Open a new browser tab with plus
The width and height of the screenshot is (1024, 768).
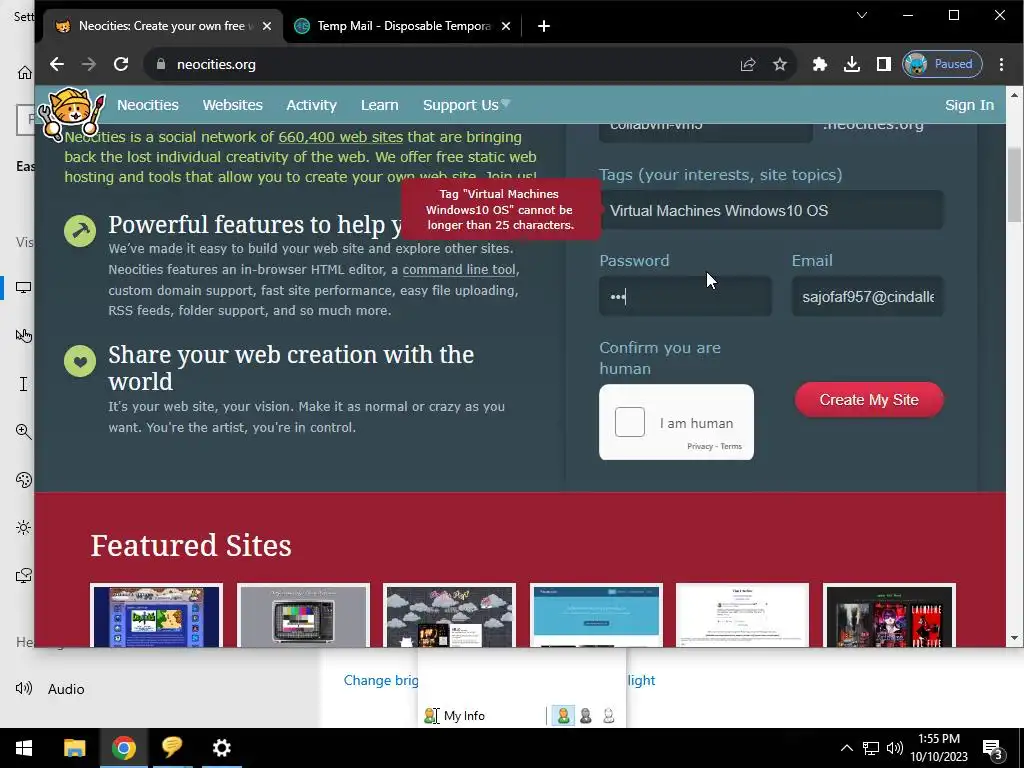point(543,26)
